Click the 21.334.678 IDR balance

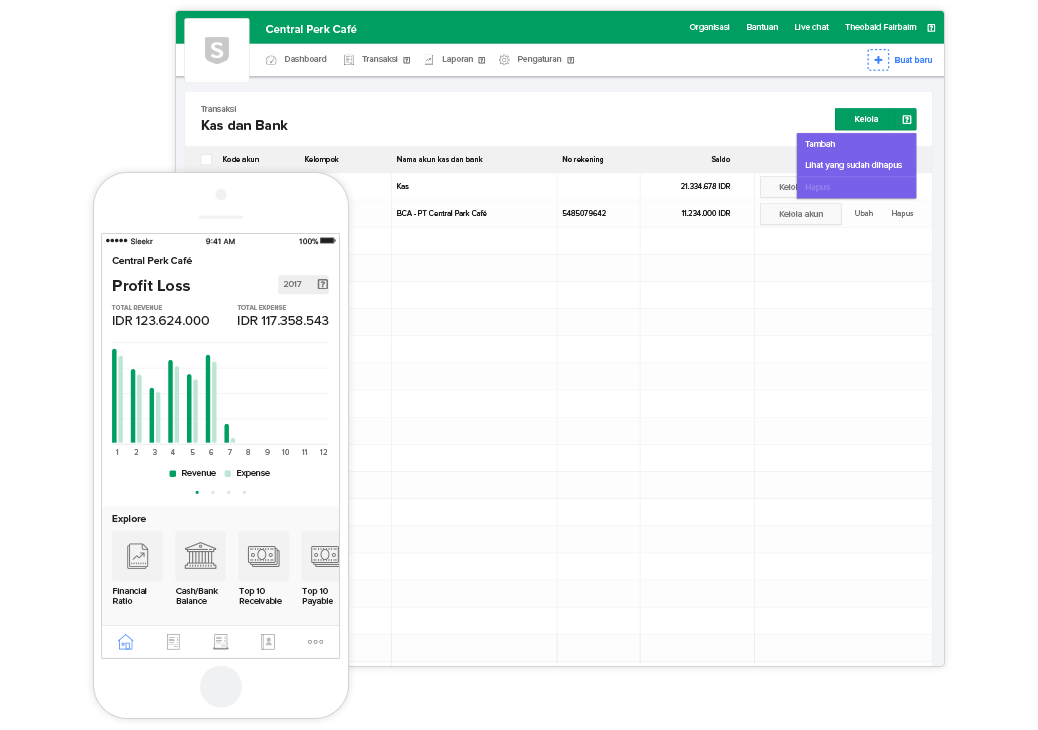[x=706, y=187]
